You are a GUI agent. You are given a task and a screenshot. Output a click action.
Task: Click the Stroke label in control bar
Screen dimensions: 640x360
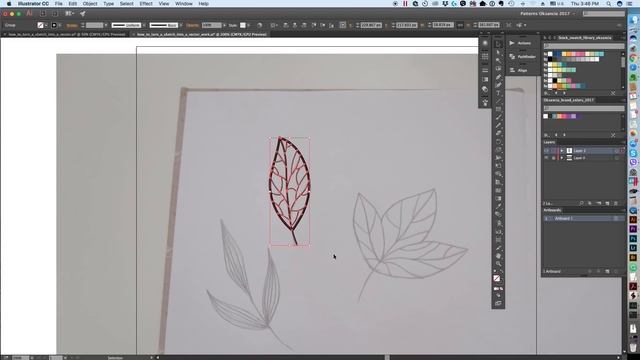pyautogui.click(x=72, y=25)
